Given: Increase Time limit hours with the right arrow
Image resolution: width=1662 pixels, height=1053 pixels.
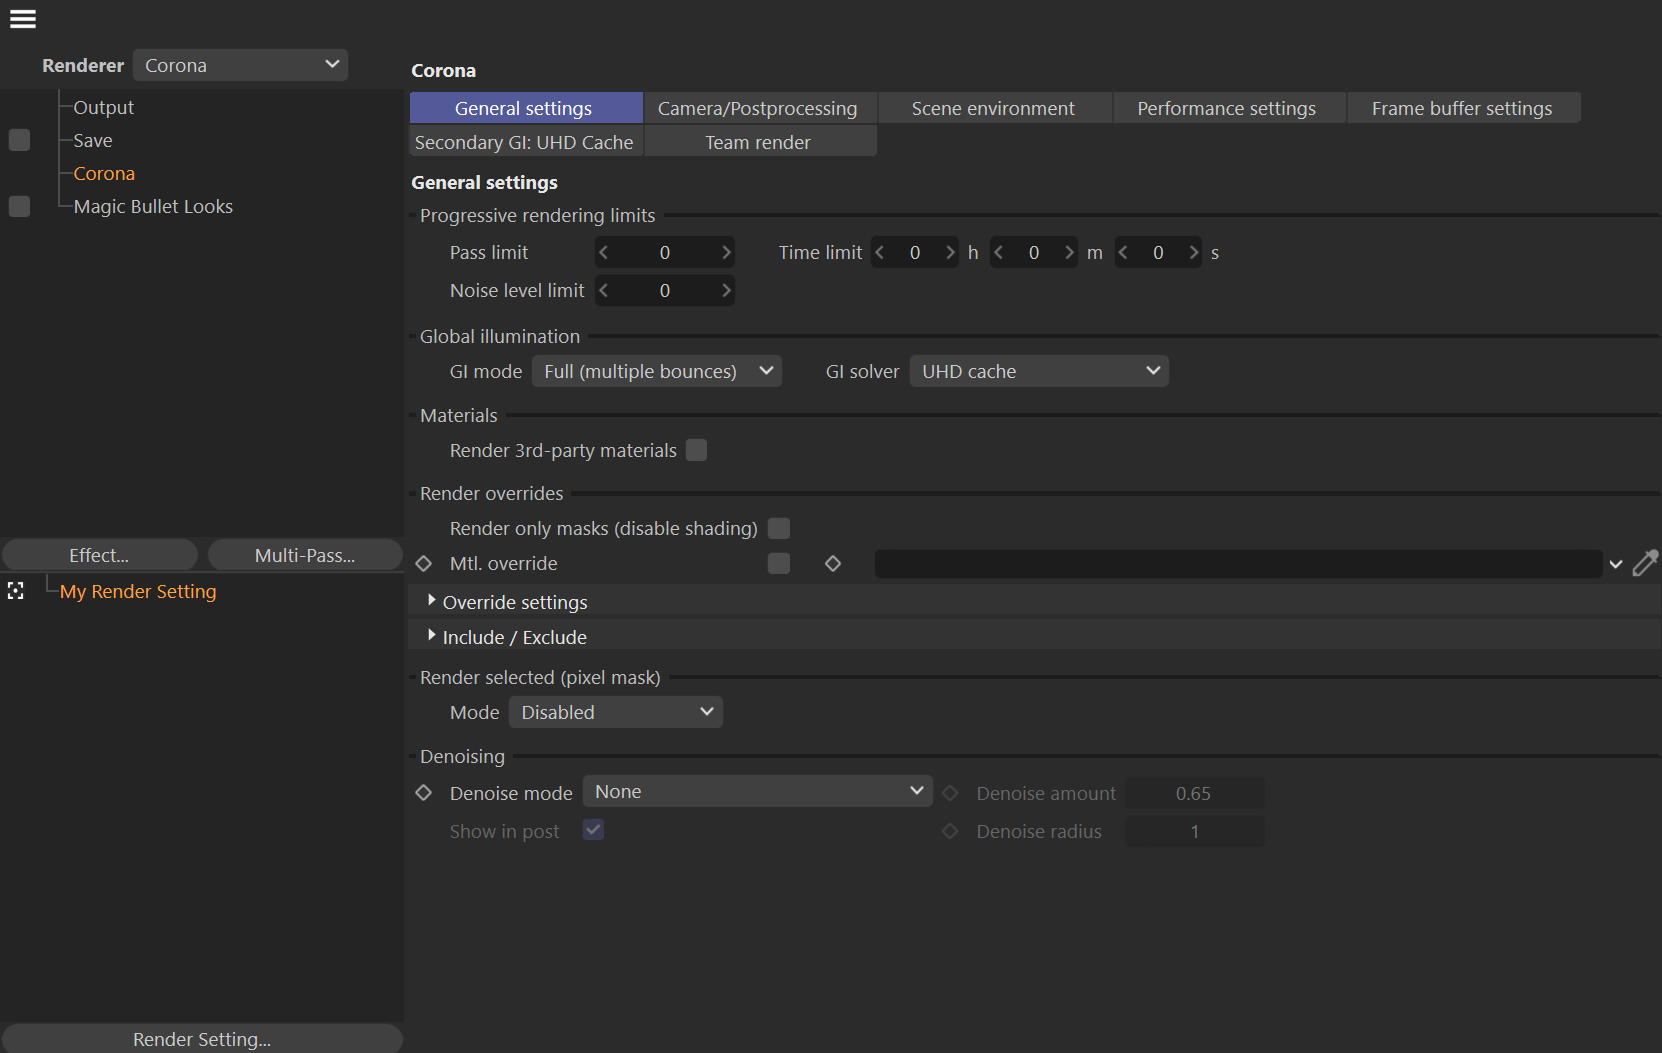Looking at the screenshot, I should pos(950,253).
